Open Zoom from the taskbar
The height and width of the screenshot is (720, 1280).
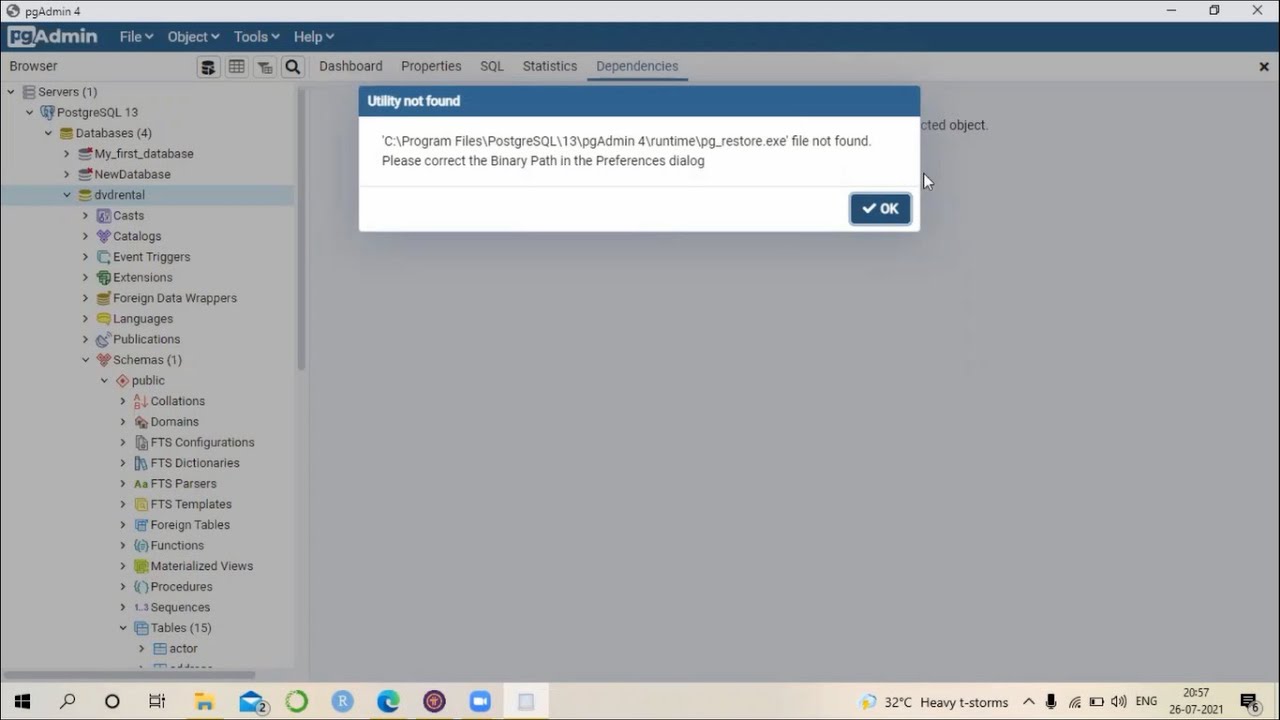tap(480, 702)
